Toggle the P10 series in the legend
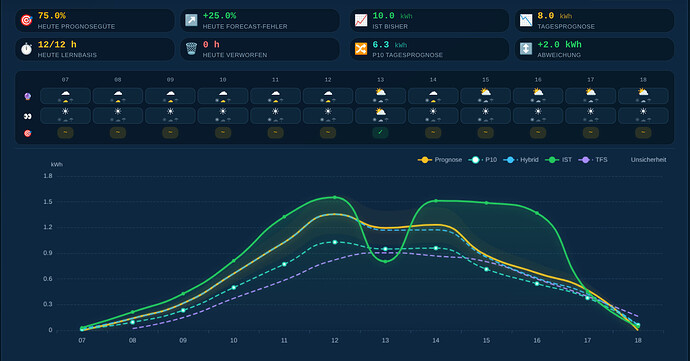690x361 pixels. [x=483, y=160]
